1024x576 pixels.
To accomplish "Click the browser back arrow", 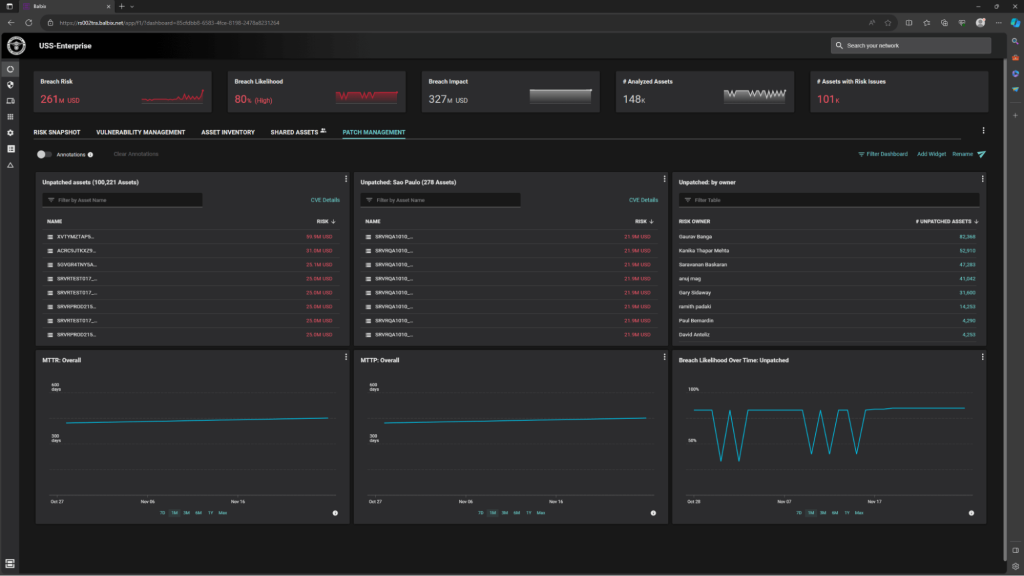I will pos(11,23).
